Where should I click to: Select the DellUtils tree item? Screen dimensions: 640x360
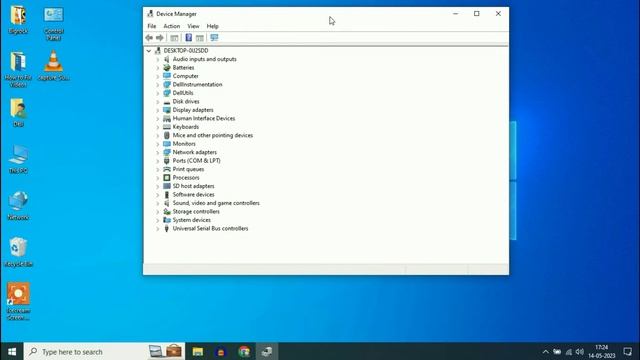point(183,93)
